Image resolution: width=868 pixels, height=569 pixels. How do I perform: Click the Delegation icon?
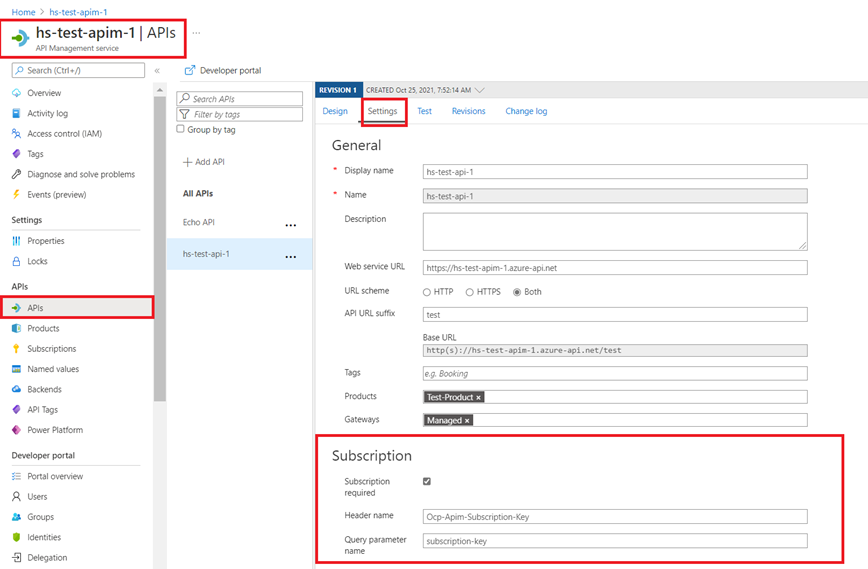pyautogui.click(x=17, y=557)
